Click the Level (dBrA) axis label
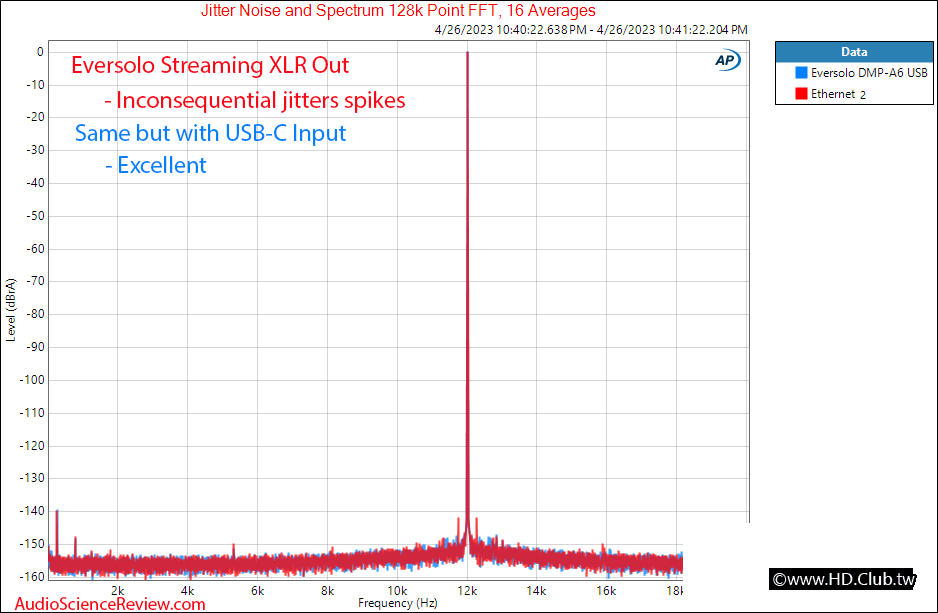Screen dimensions: 938x613 click(10, 310)
